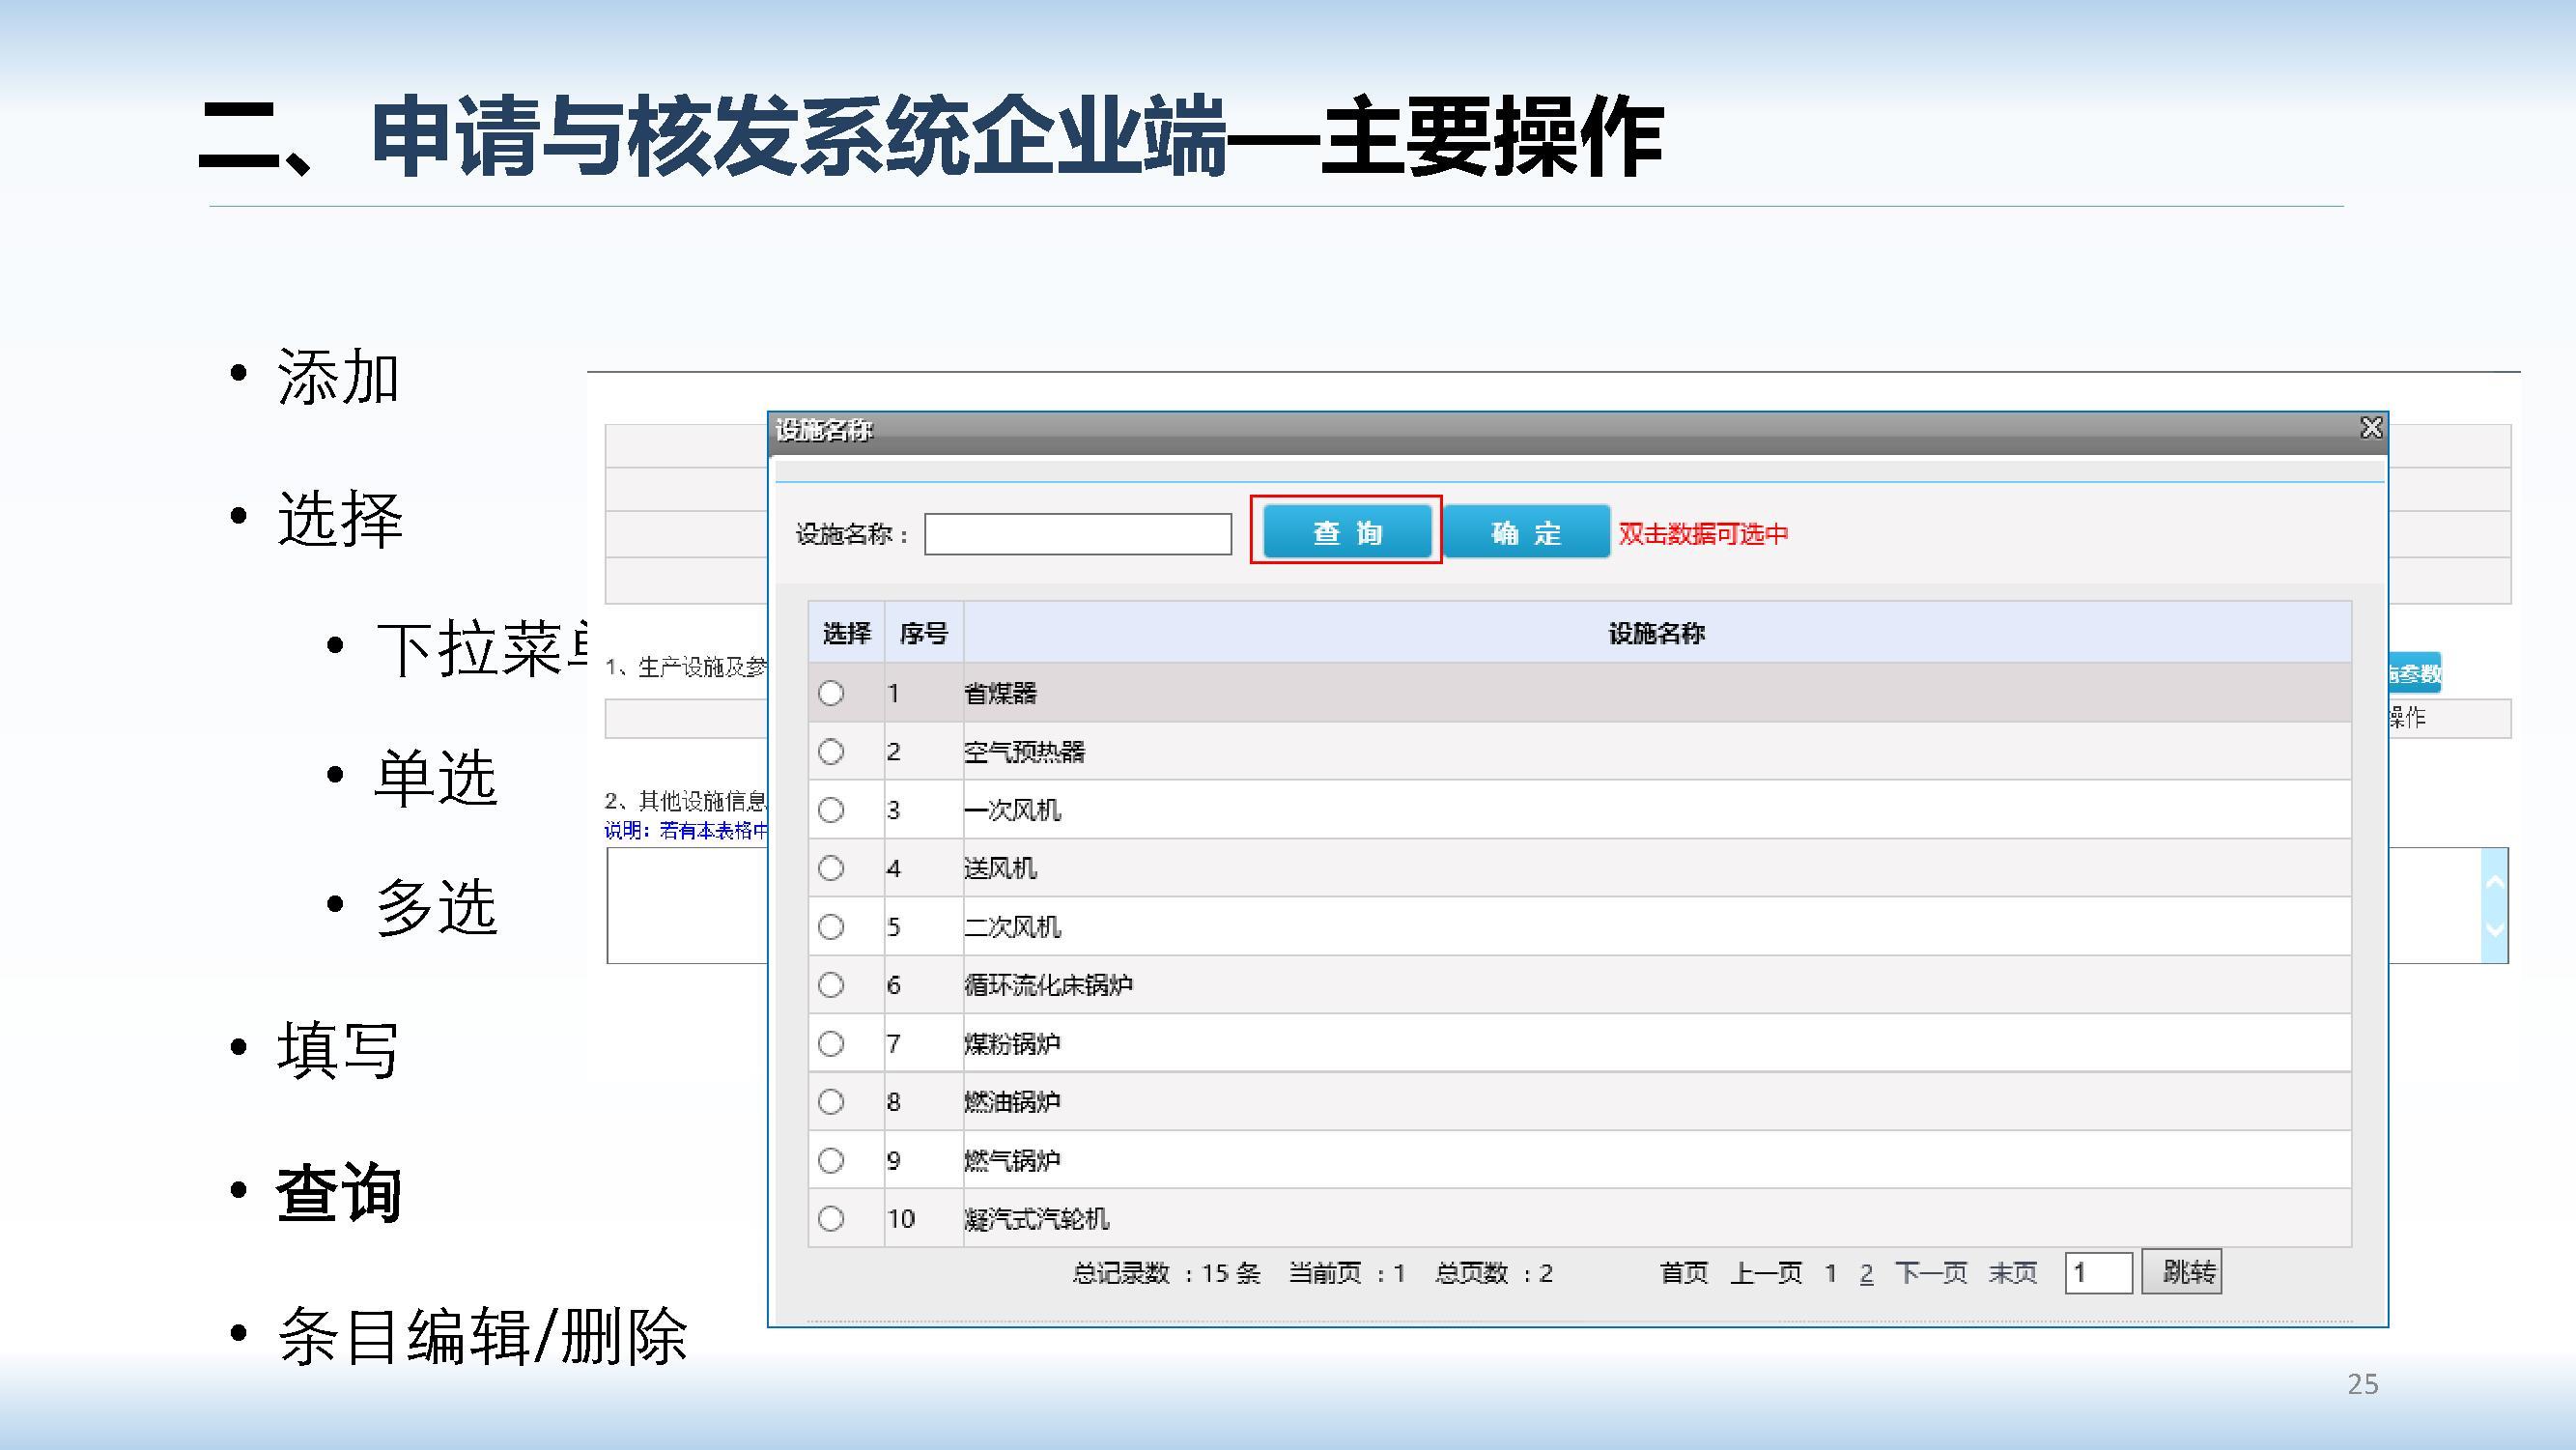This screenshot has width=2576, height=1450.
Task: Go to page 2 link
Action: point(1866,1273)
